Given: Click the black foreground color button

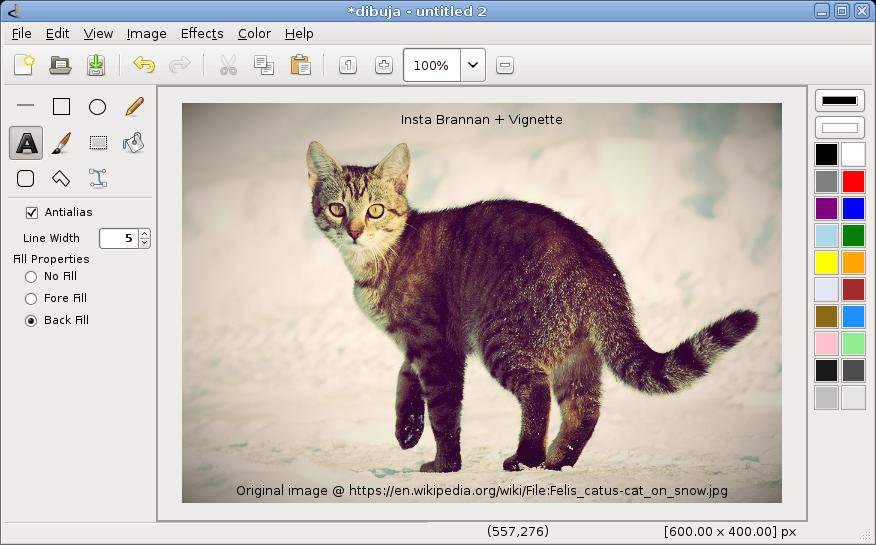Looking at the screenshot, I should tap(840, 101).
